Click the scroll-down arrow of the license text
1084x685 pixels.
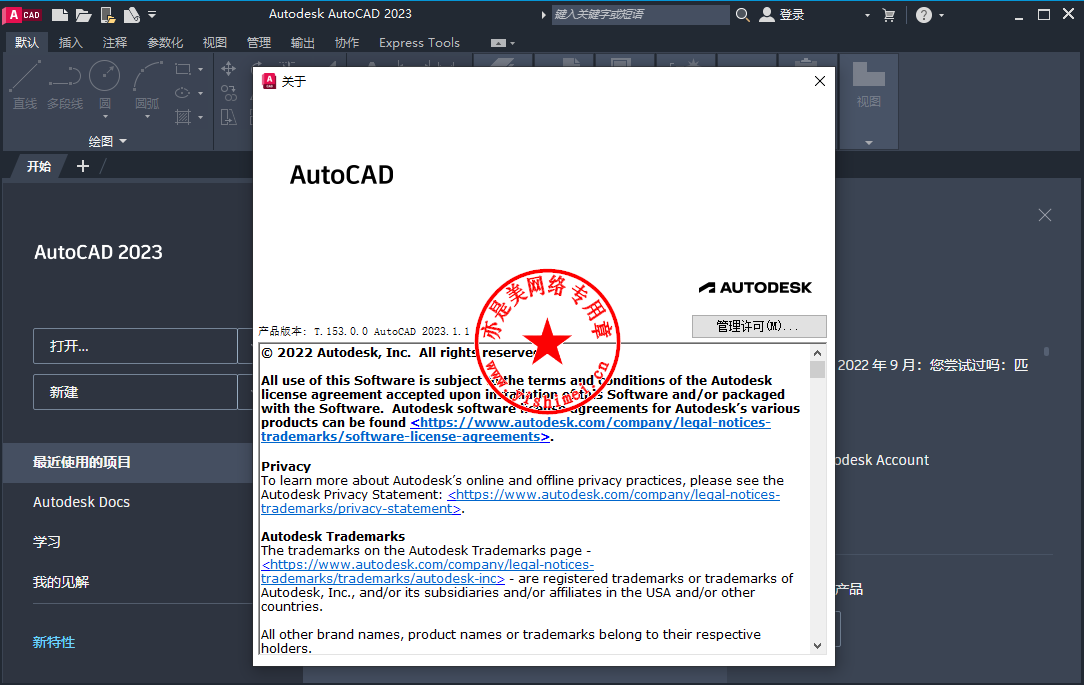point(817,646)
